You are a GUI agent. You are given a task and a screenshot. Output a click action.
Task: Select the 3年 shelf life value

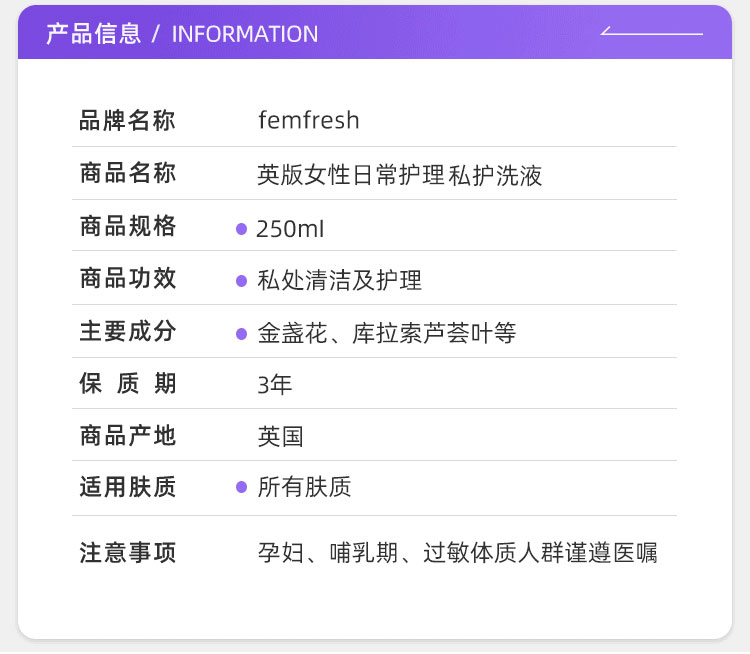275,385
